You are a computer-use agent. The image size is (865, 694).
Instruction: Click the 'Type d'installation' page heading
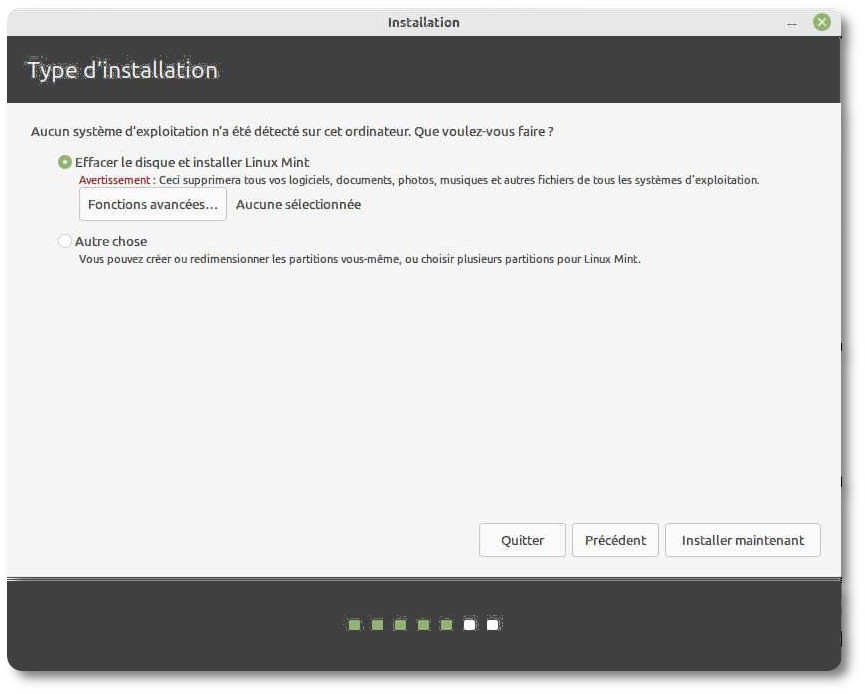(x=122, y=70)
